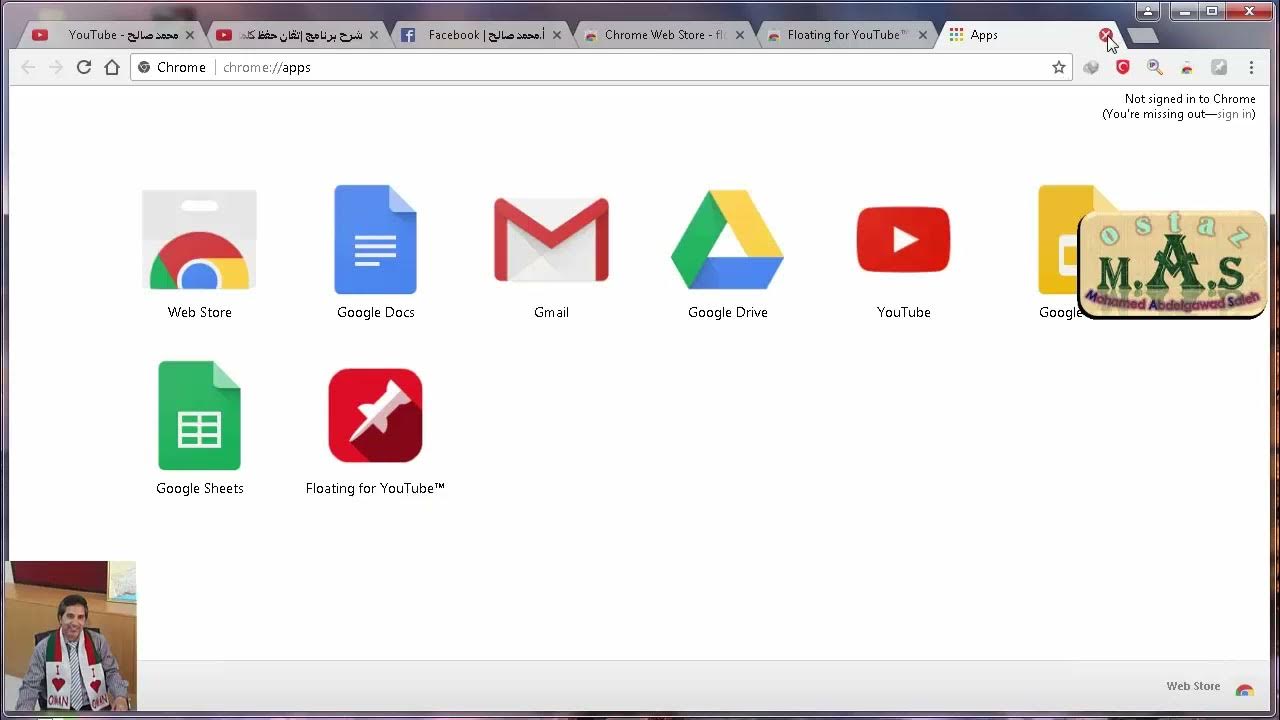
Task: Click the 'Google Docs' label
Action: (x=376, y=312)
